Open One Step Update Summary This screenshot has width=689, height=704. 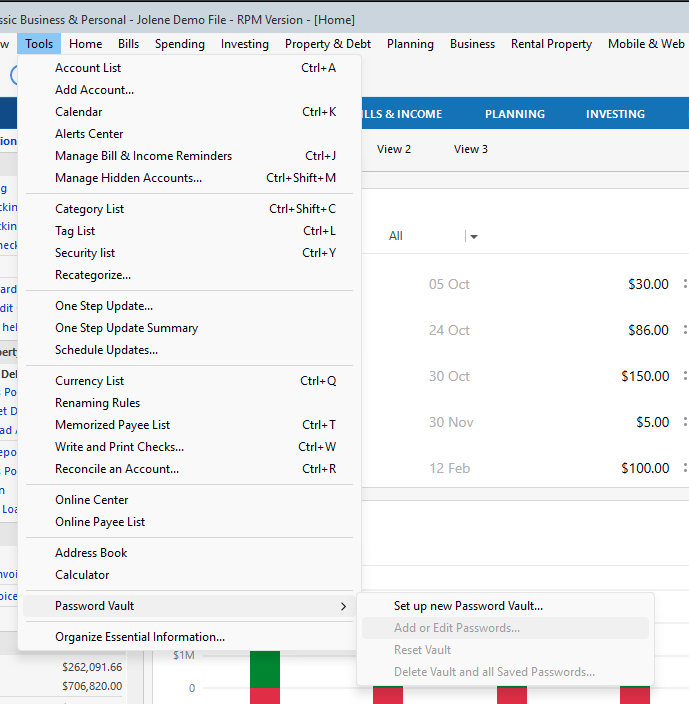(x=189, y=328)
